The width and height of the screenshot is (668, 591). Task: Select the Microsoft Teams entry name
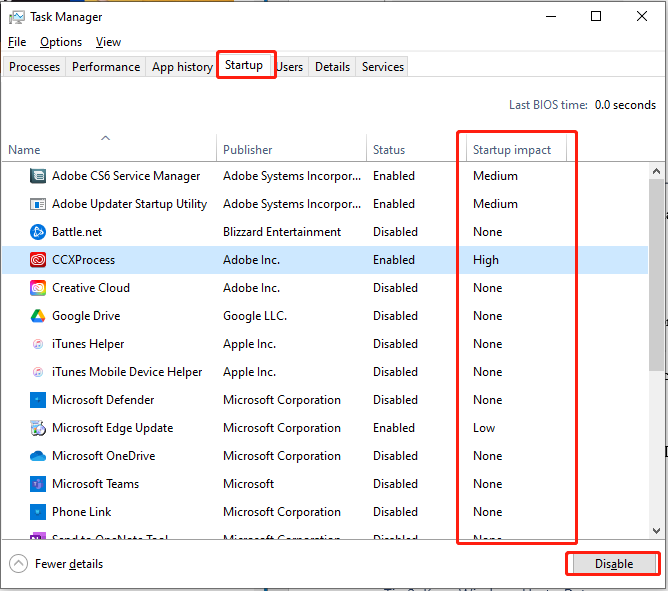(x=95, y=484)
